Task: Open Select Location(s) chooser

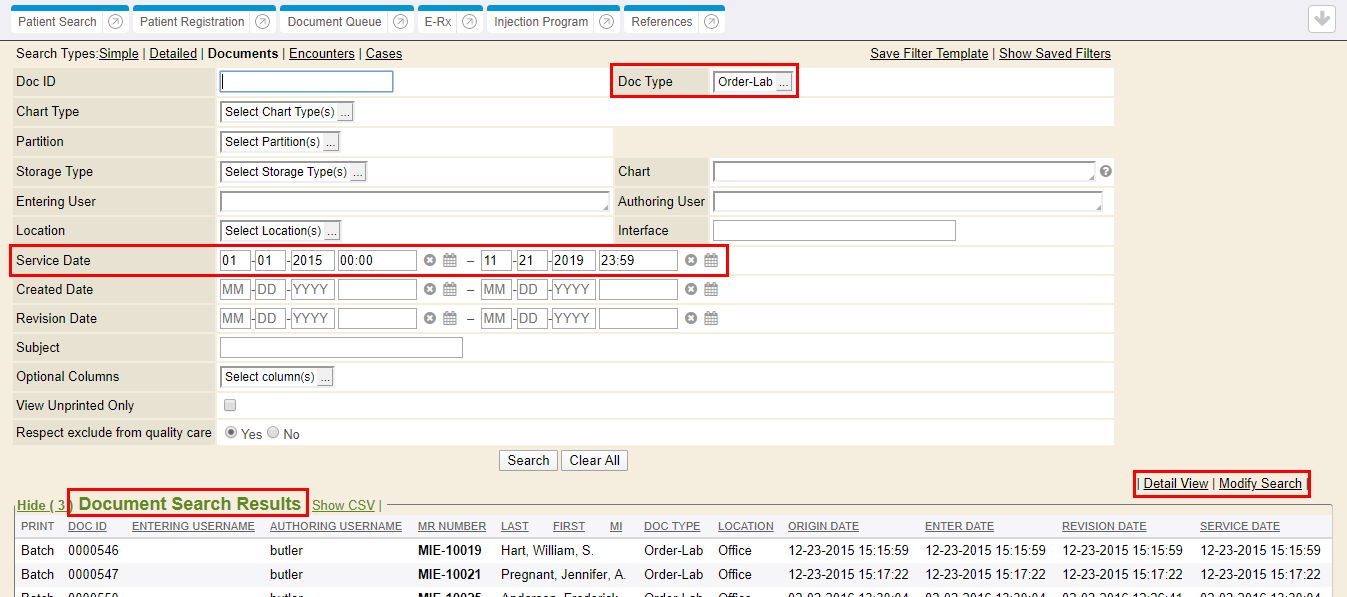Action: (332, 231)
